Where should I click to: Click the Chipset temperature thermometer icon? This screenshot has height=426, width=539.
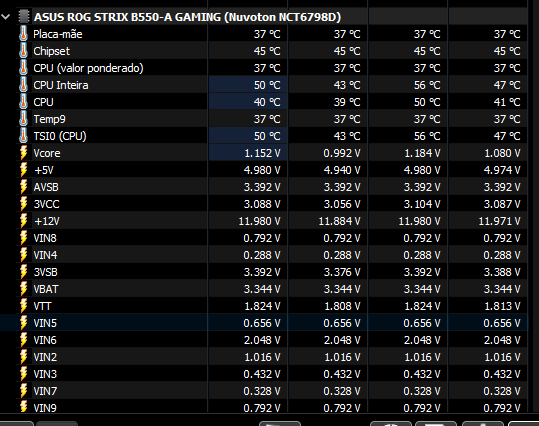(23, 51)
